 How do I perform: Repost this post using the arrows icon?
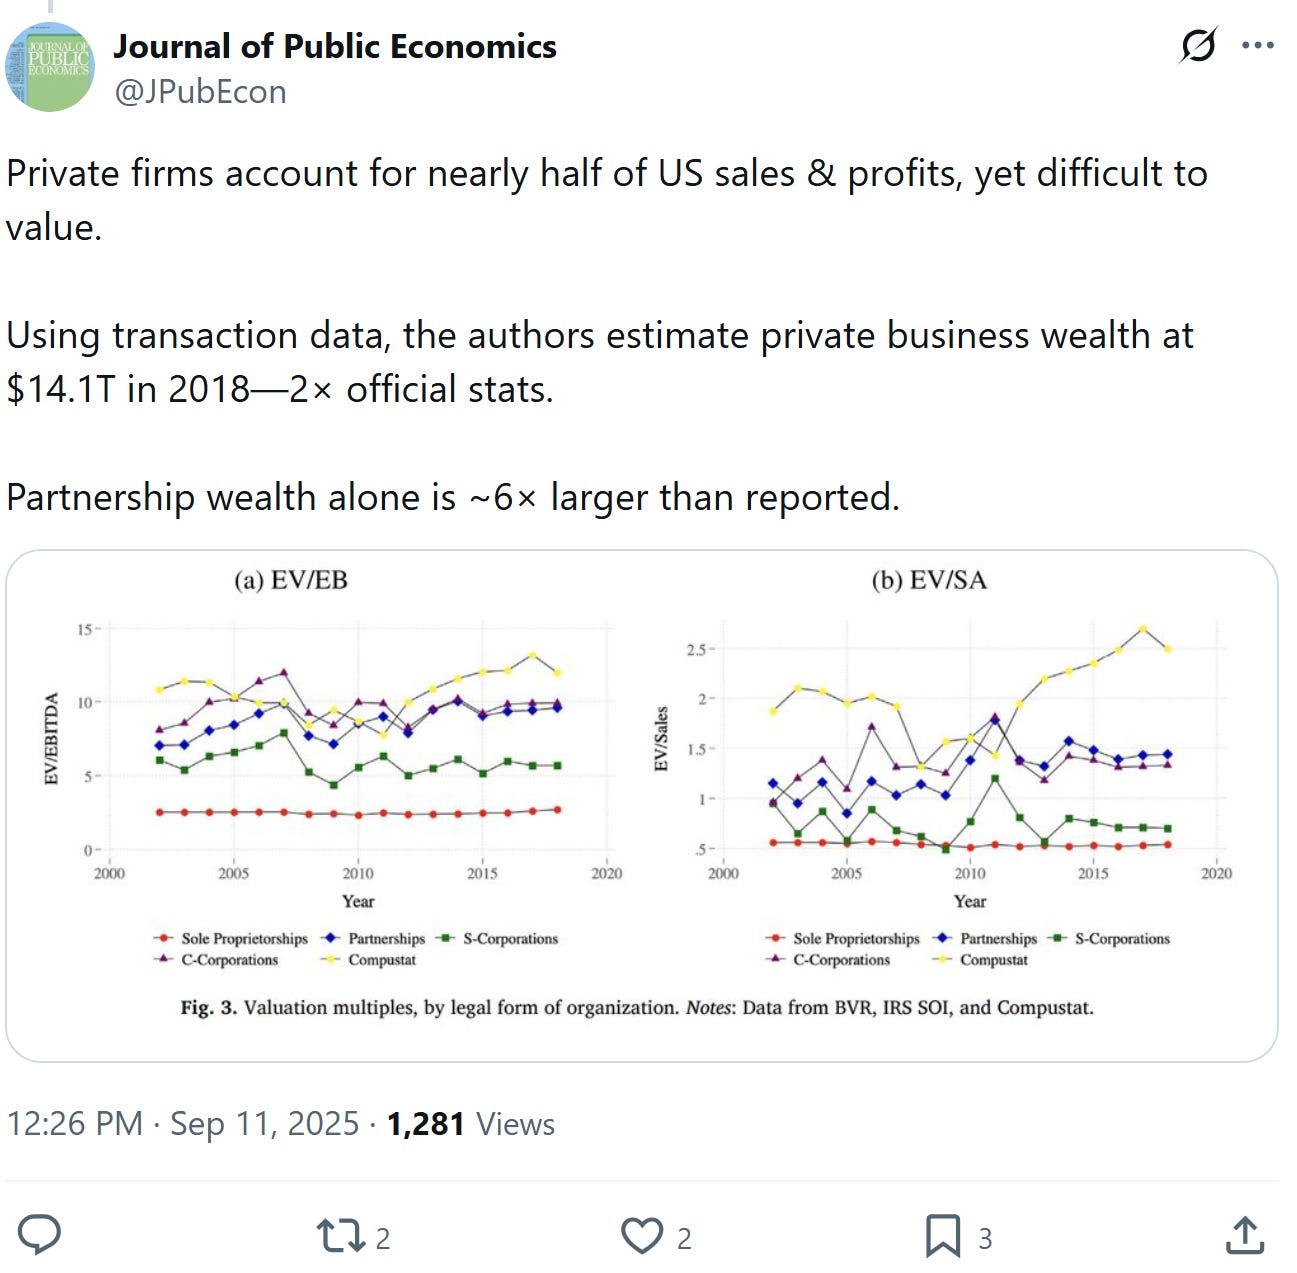coord(342,1236)
